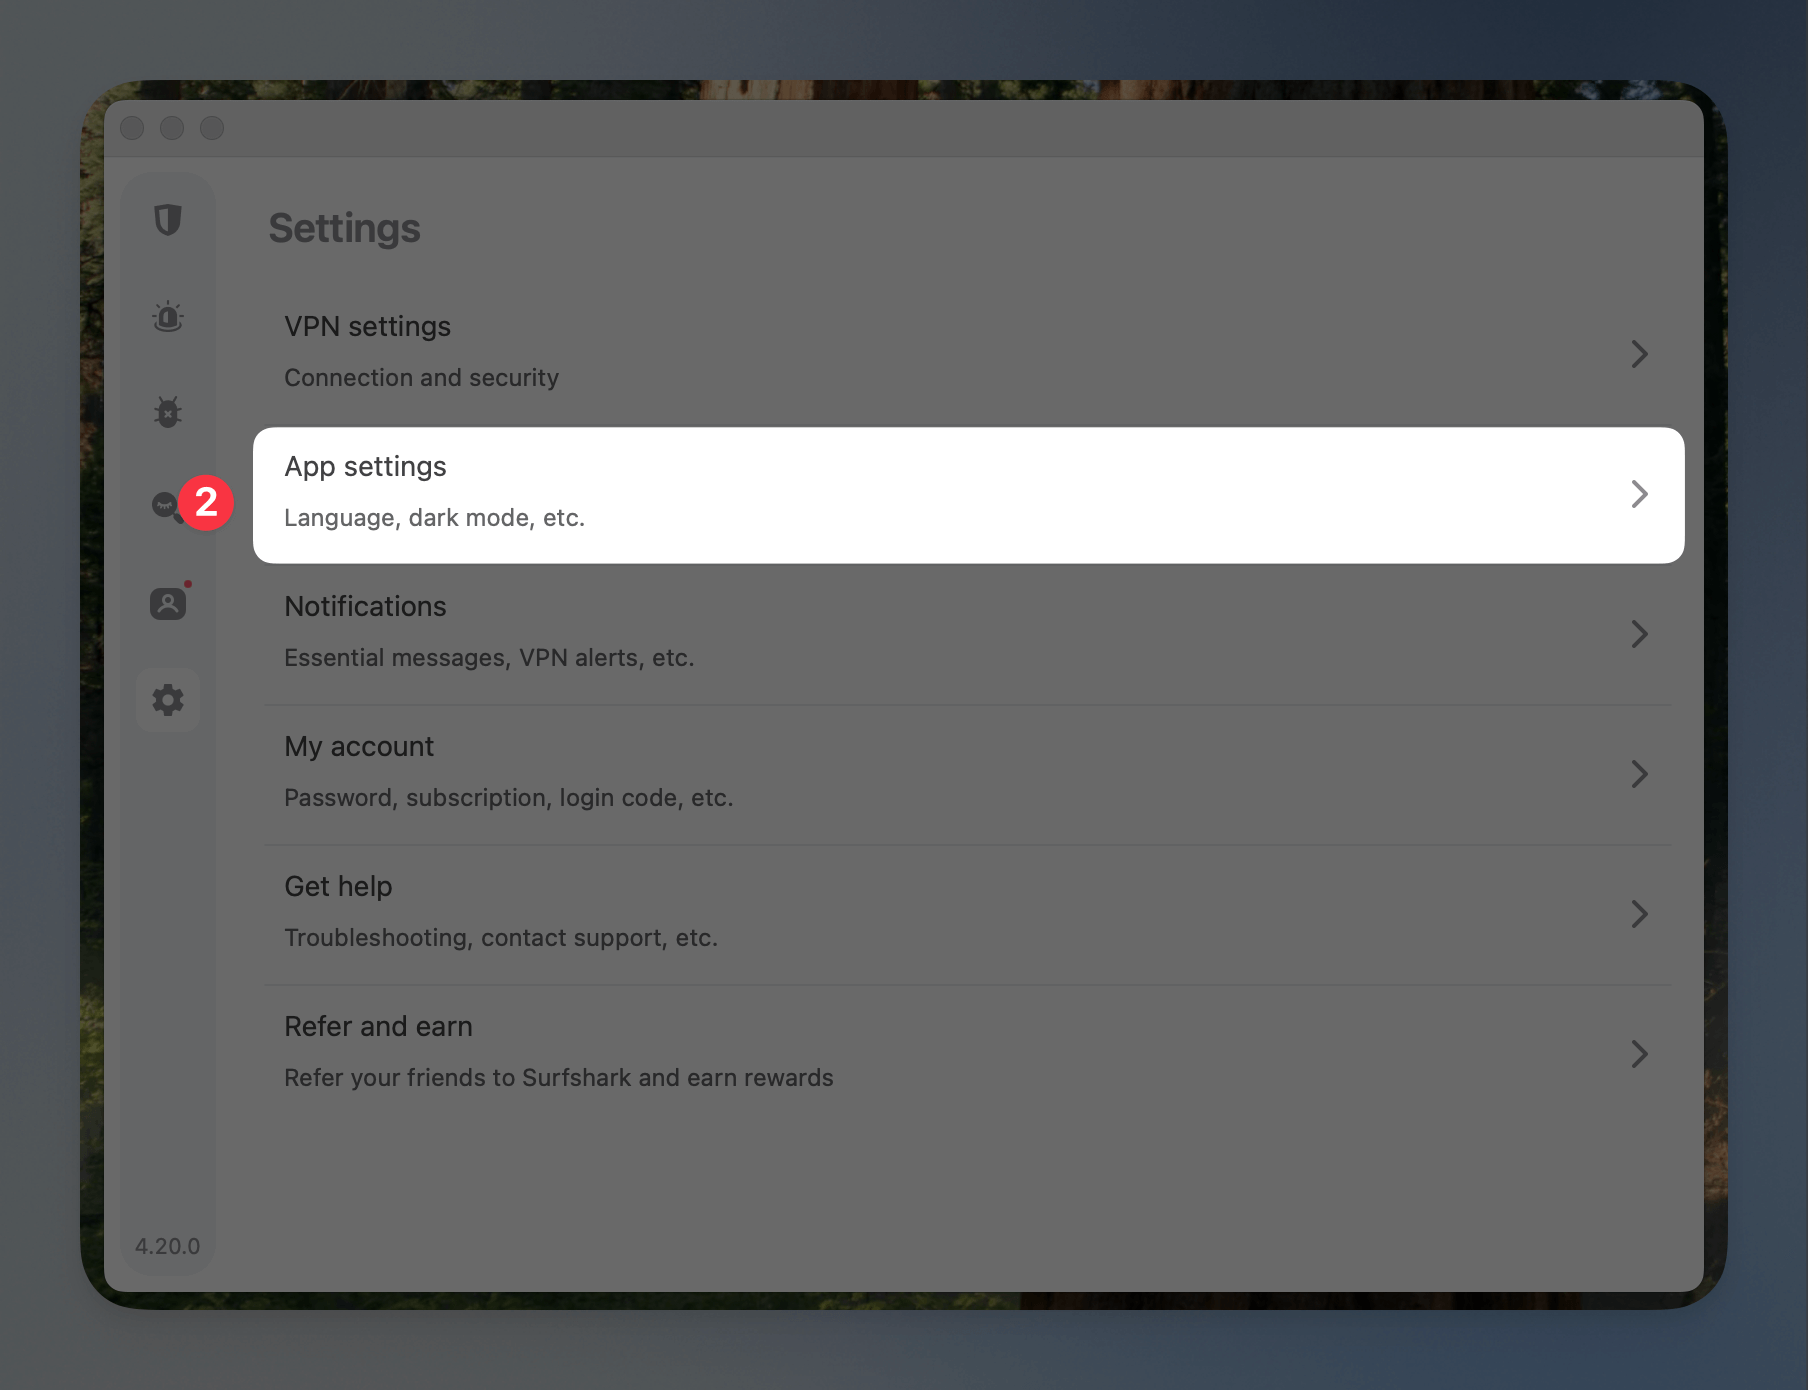Go to Get help section
Viewport: 1808px width, 1390px height.
[x=968, y=914]
